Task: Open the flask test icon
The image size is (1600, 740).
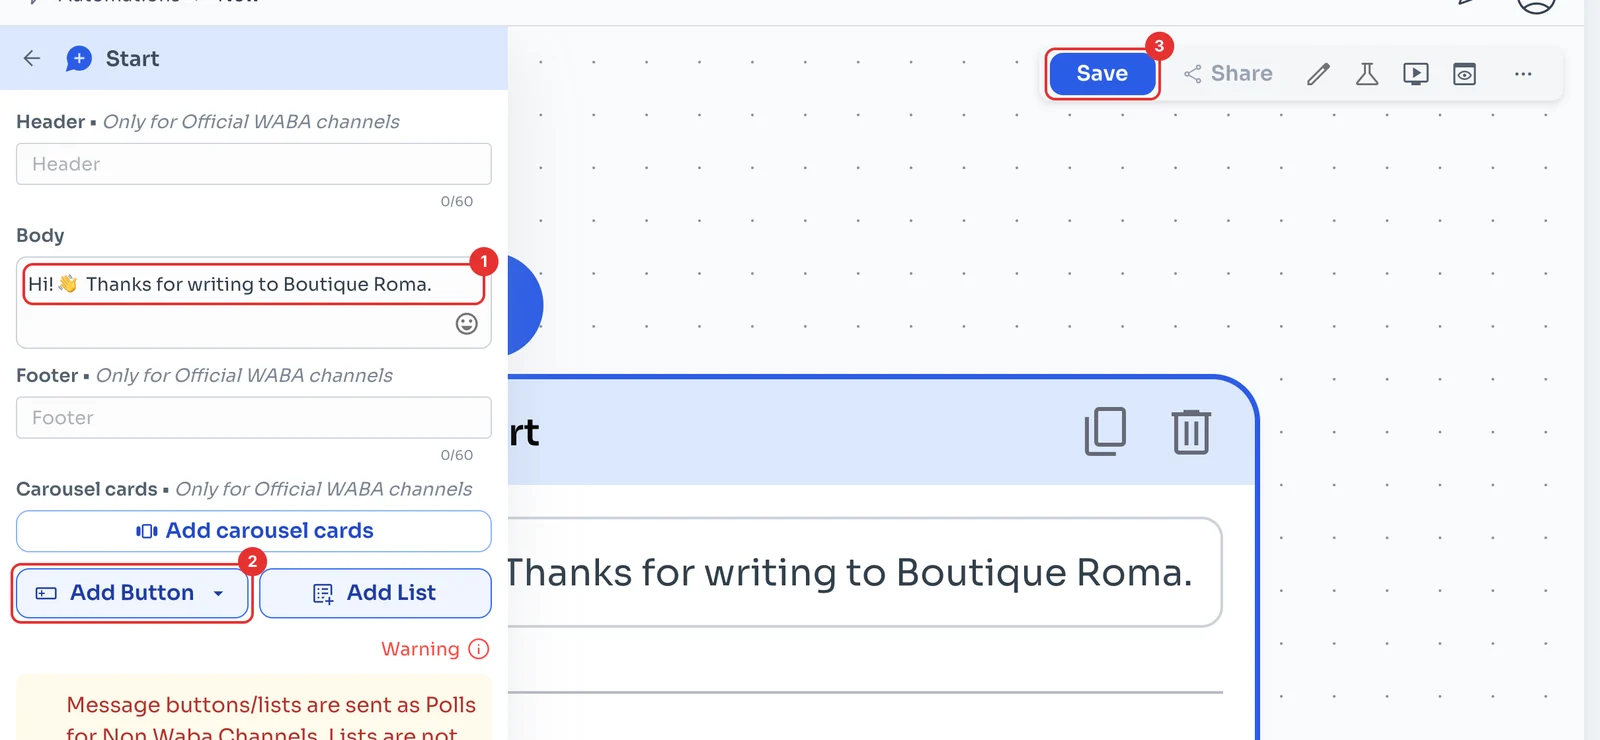Action: click(x=1367, y=74)
